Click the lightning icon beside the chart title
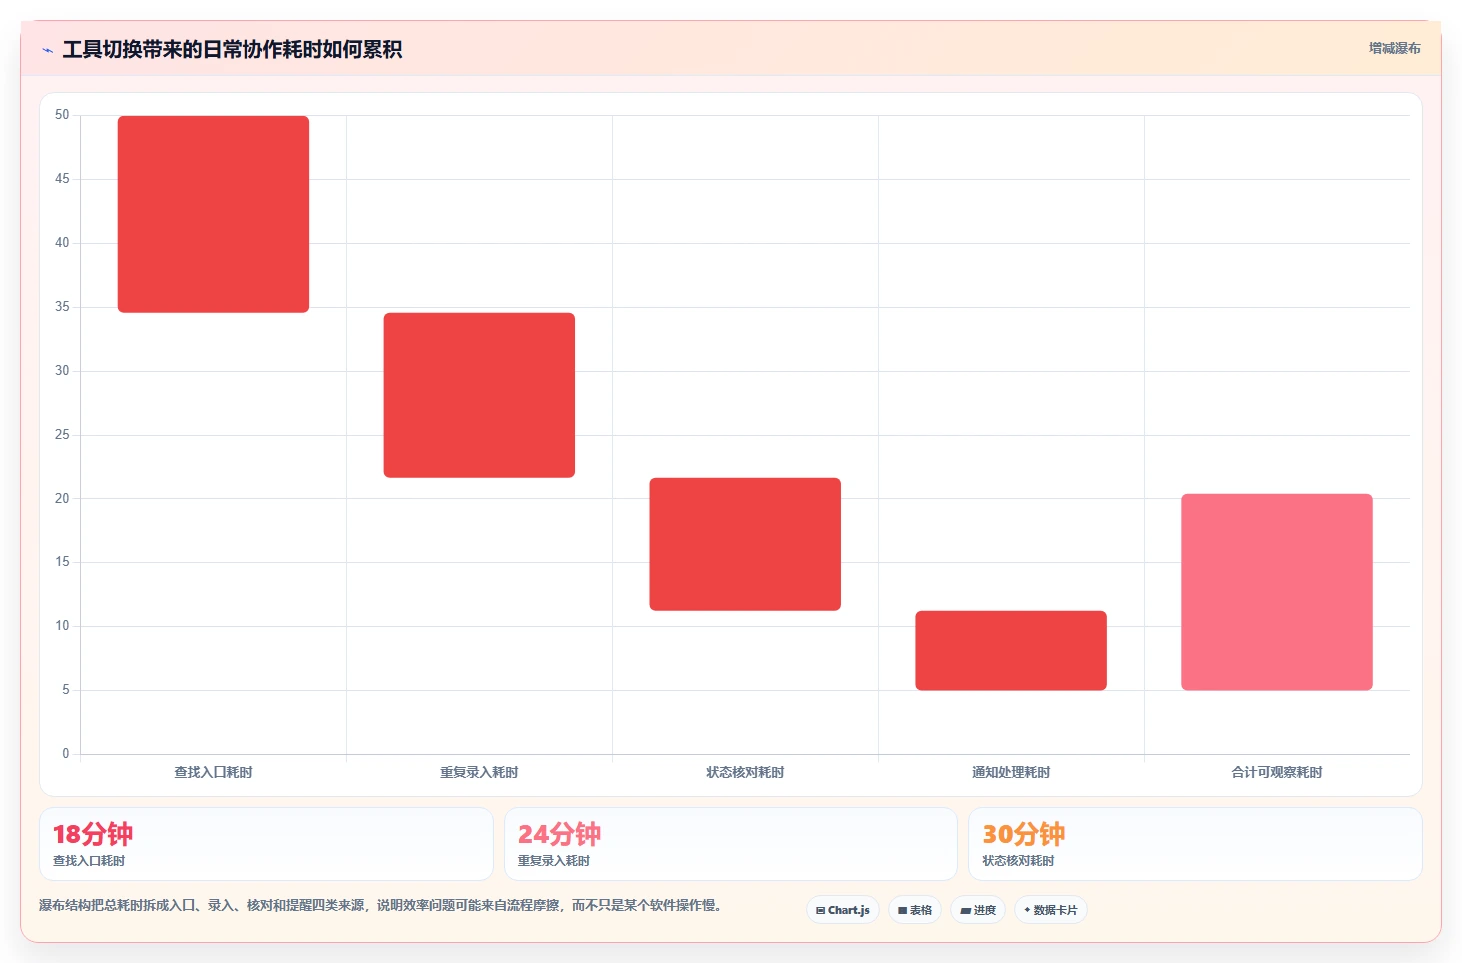 tap(47, 50)
